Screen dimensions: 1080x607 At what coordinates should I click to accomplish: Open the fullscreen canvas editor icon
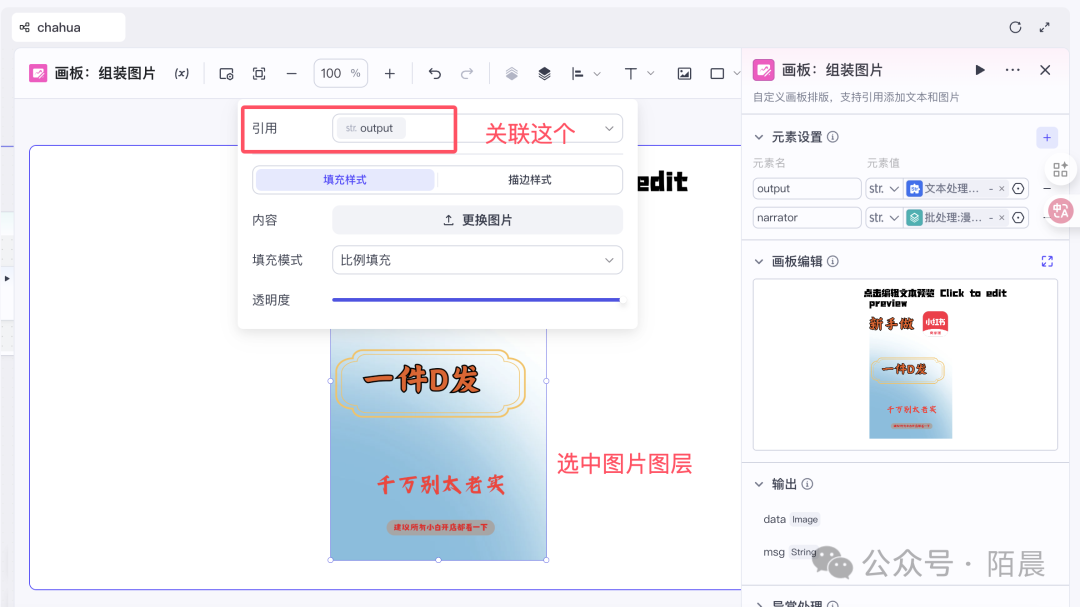(1047, 261)
